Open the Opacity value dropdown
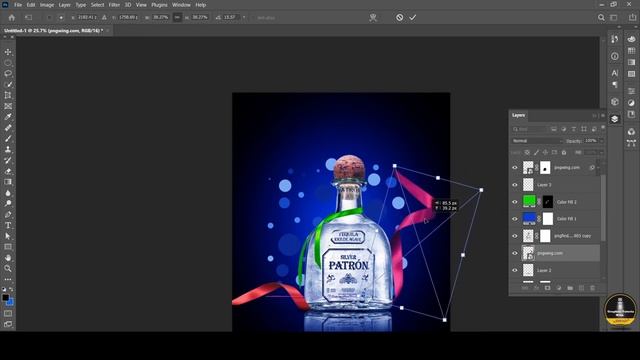Viewport: 640px width, 360px height. tap(601, 141)
